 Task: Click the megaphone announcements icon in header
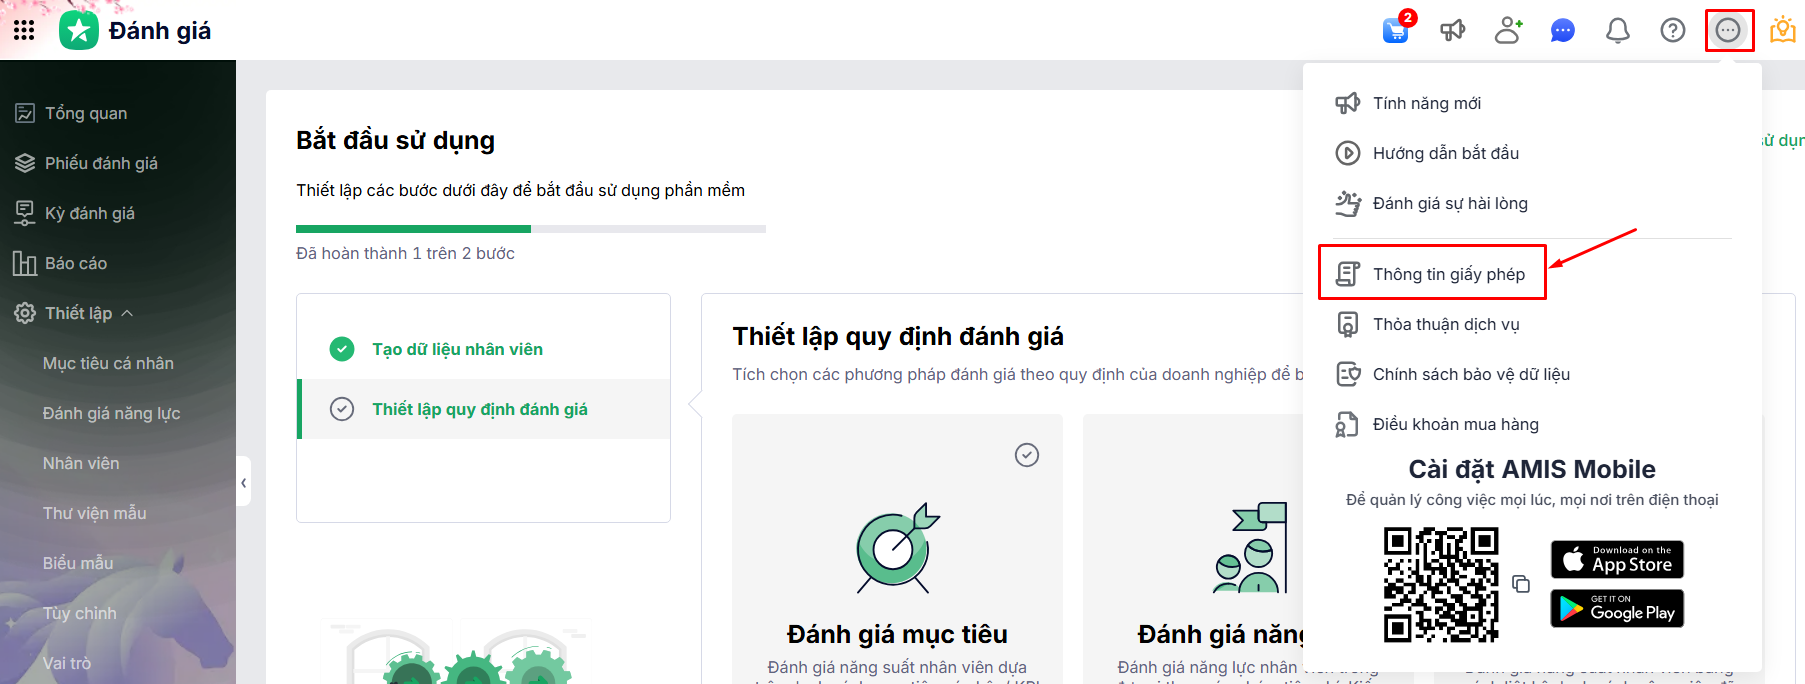[1452, 30]
